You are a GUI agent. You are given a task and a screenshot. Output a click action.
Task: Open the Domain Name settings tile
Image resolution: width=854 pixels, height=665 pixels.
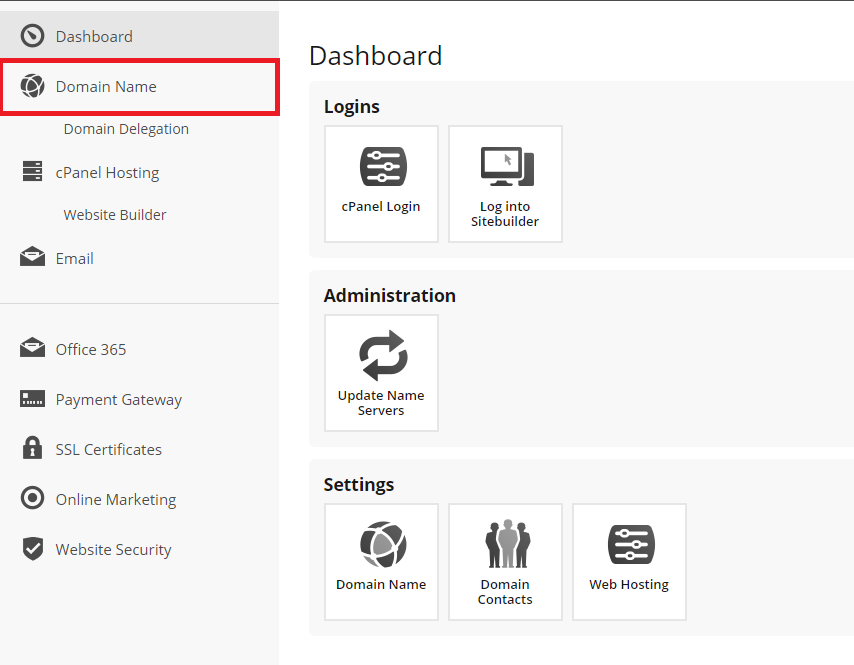381,562
